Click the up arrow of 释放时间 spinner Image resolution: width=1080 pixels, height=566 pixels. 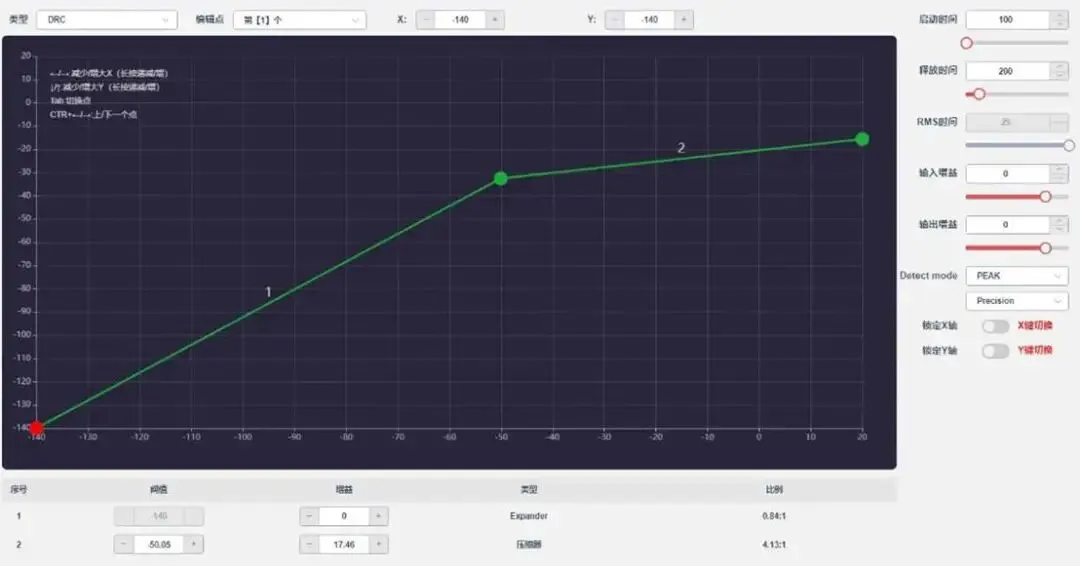pyautogui.click(x=1059, y=67)
